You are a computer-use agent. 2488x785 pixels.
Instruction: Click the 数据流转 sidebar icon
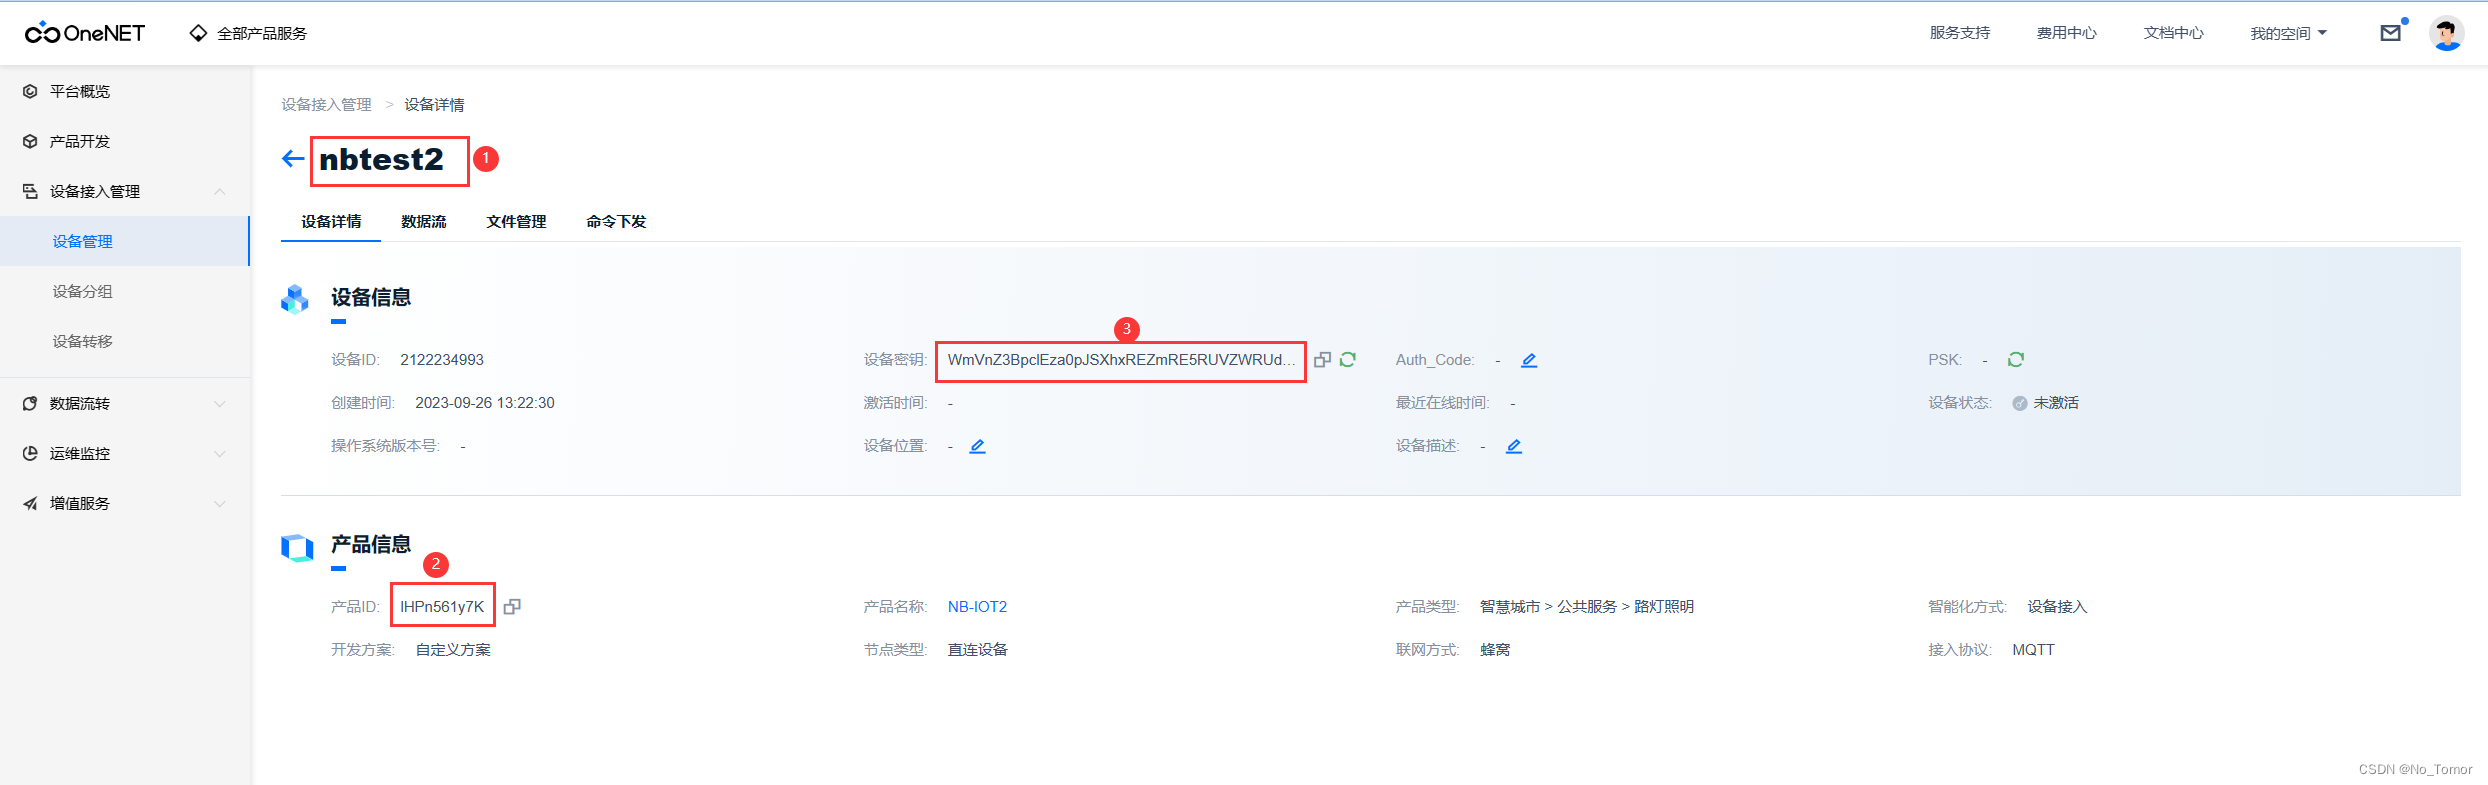[30, 403]
